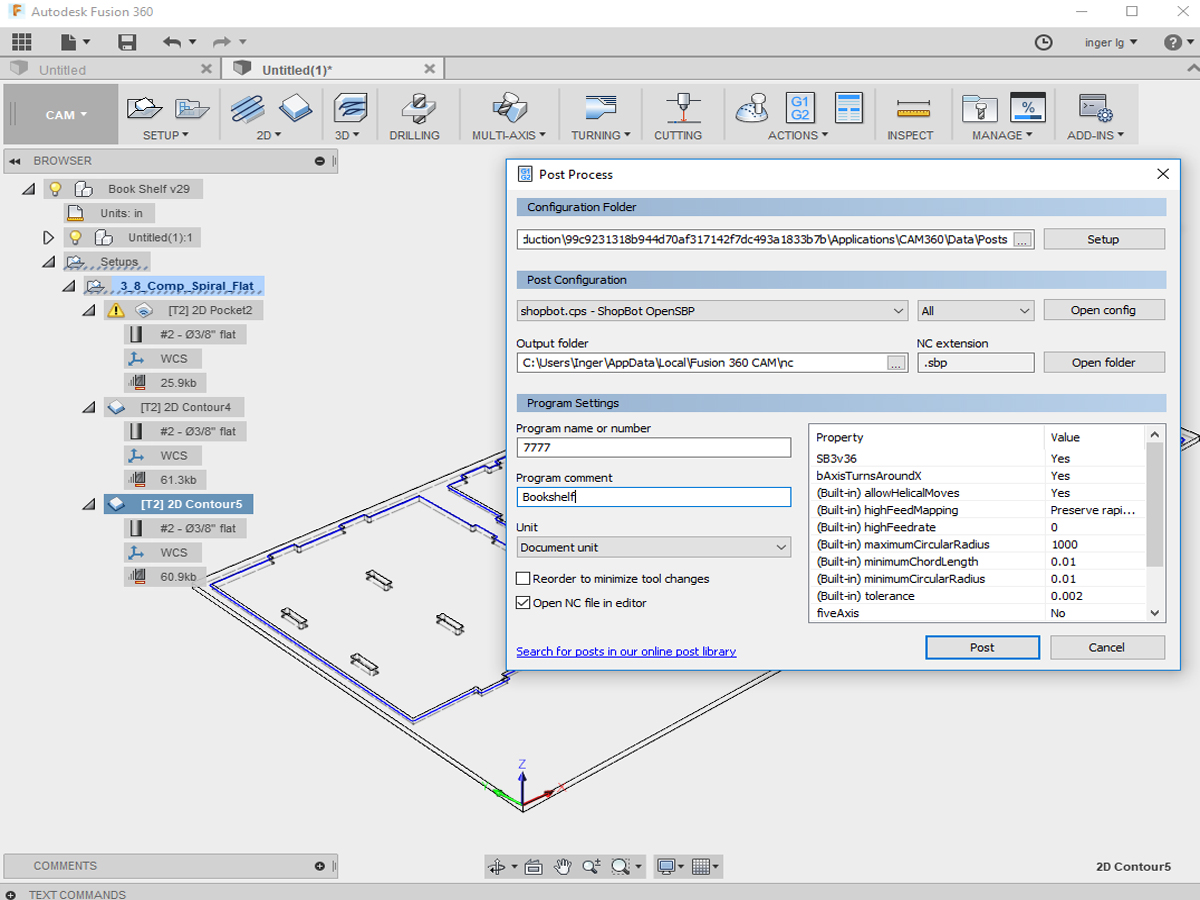Viewport: 1200px width, 900px height.
Task: Collapse the [T2] 2D Contour4 operation
Action: [88, 407]
